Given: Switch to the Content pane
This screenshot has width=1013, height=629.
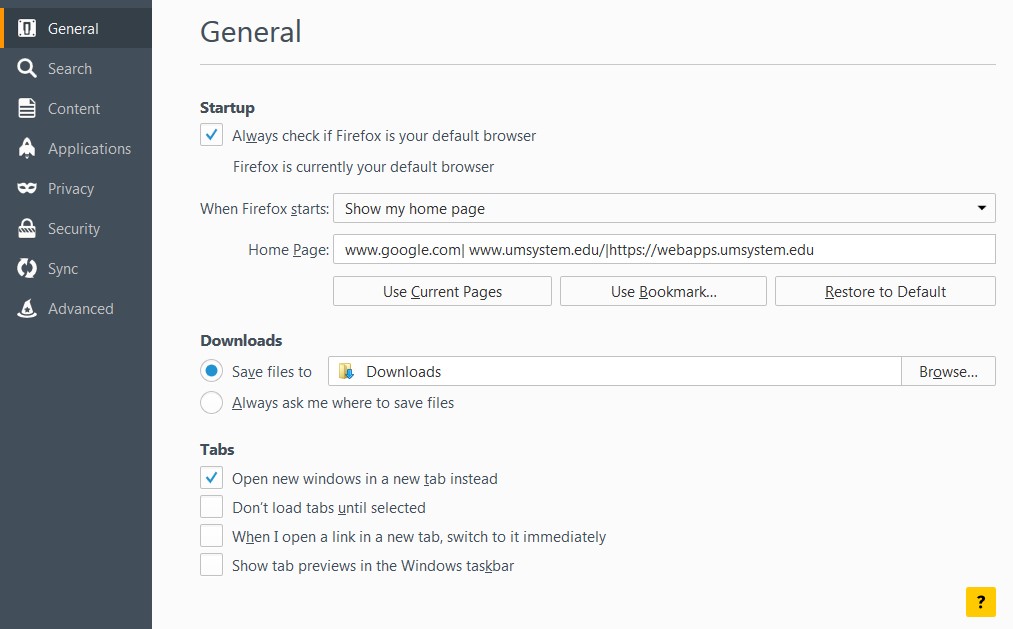Looking at the screenshot, I should [76, 108].
